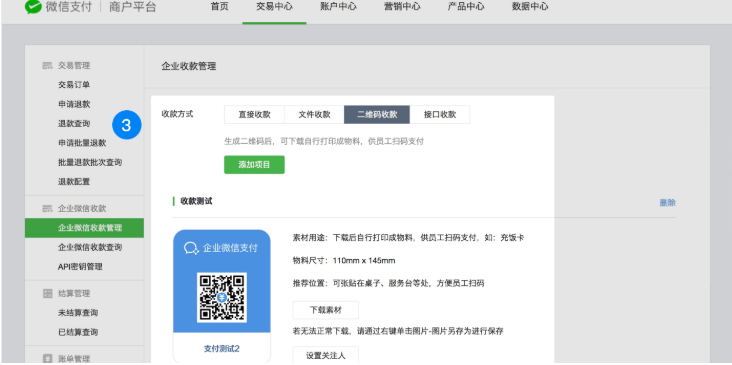Open 营销中心 in top navigation
Screen dimensions: 732x365
[402, 7]
